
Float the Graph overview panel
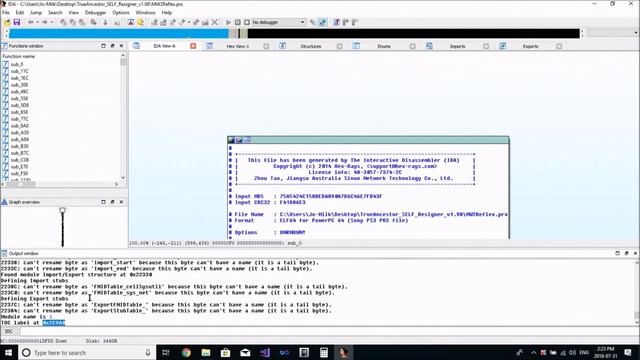[x=112, y=202]
